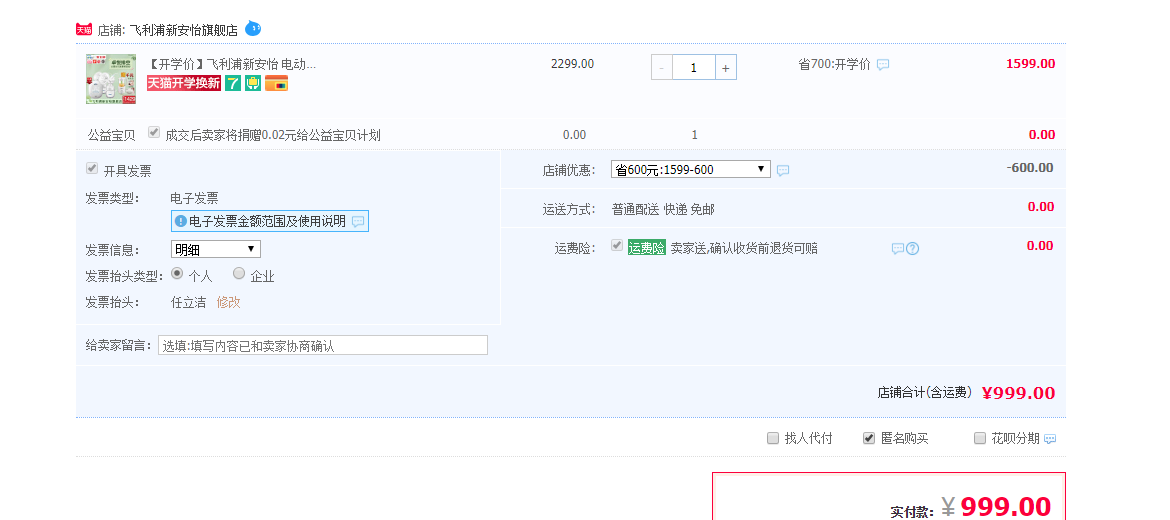Click the 2299.00 original unit price
Screen dimensions: 1170x520
(572, 63)
